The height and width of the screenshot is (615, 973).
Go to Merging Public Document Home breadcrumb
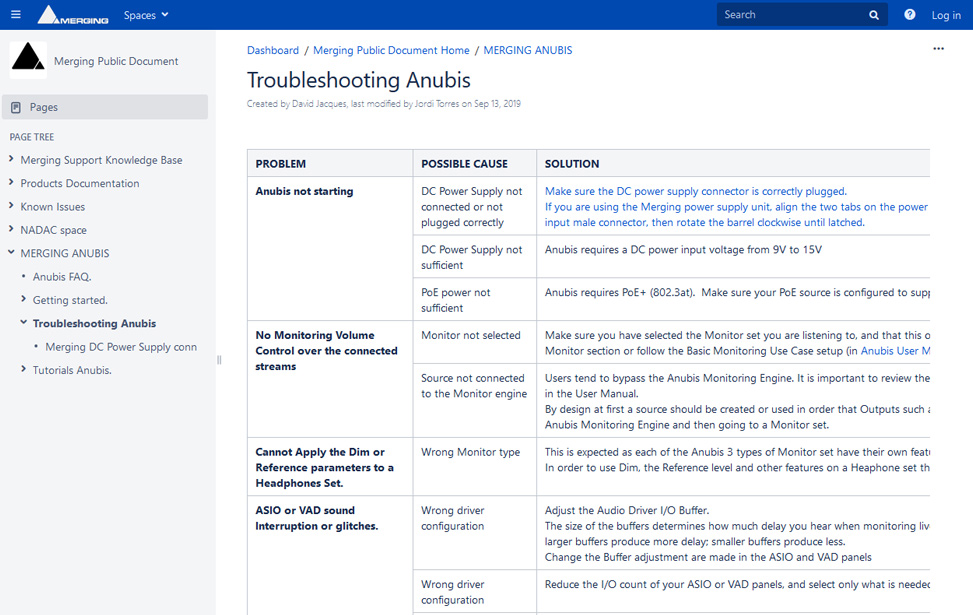click(x=391, y=50)
